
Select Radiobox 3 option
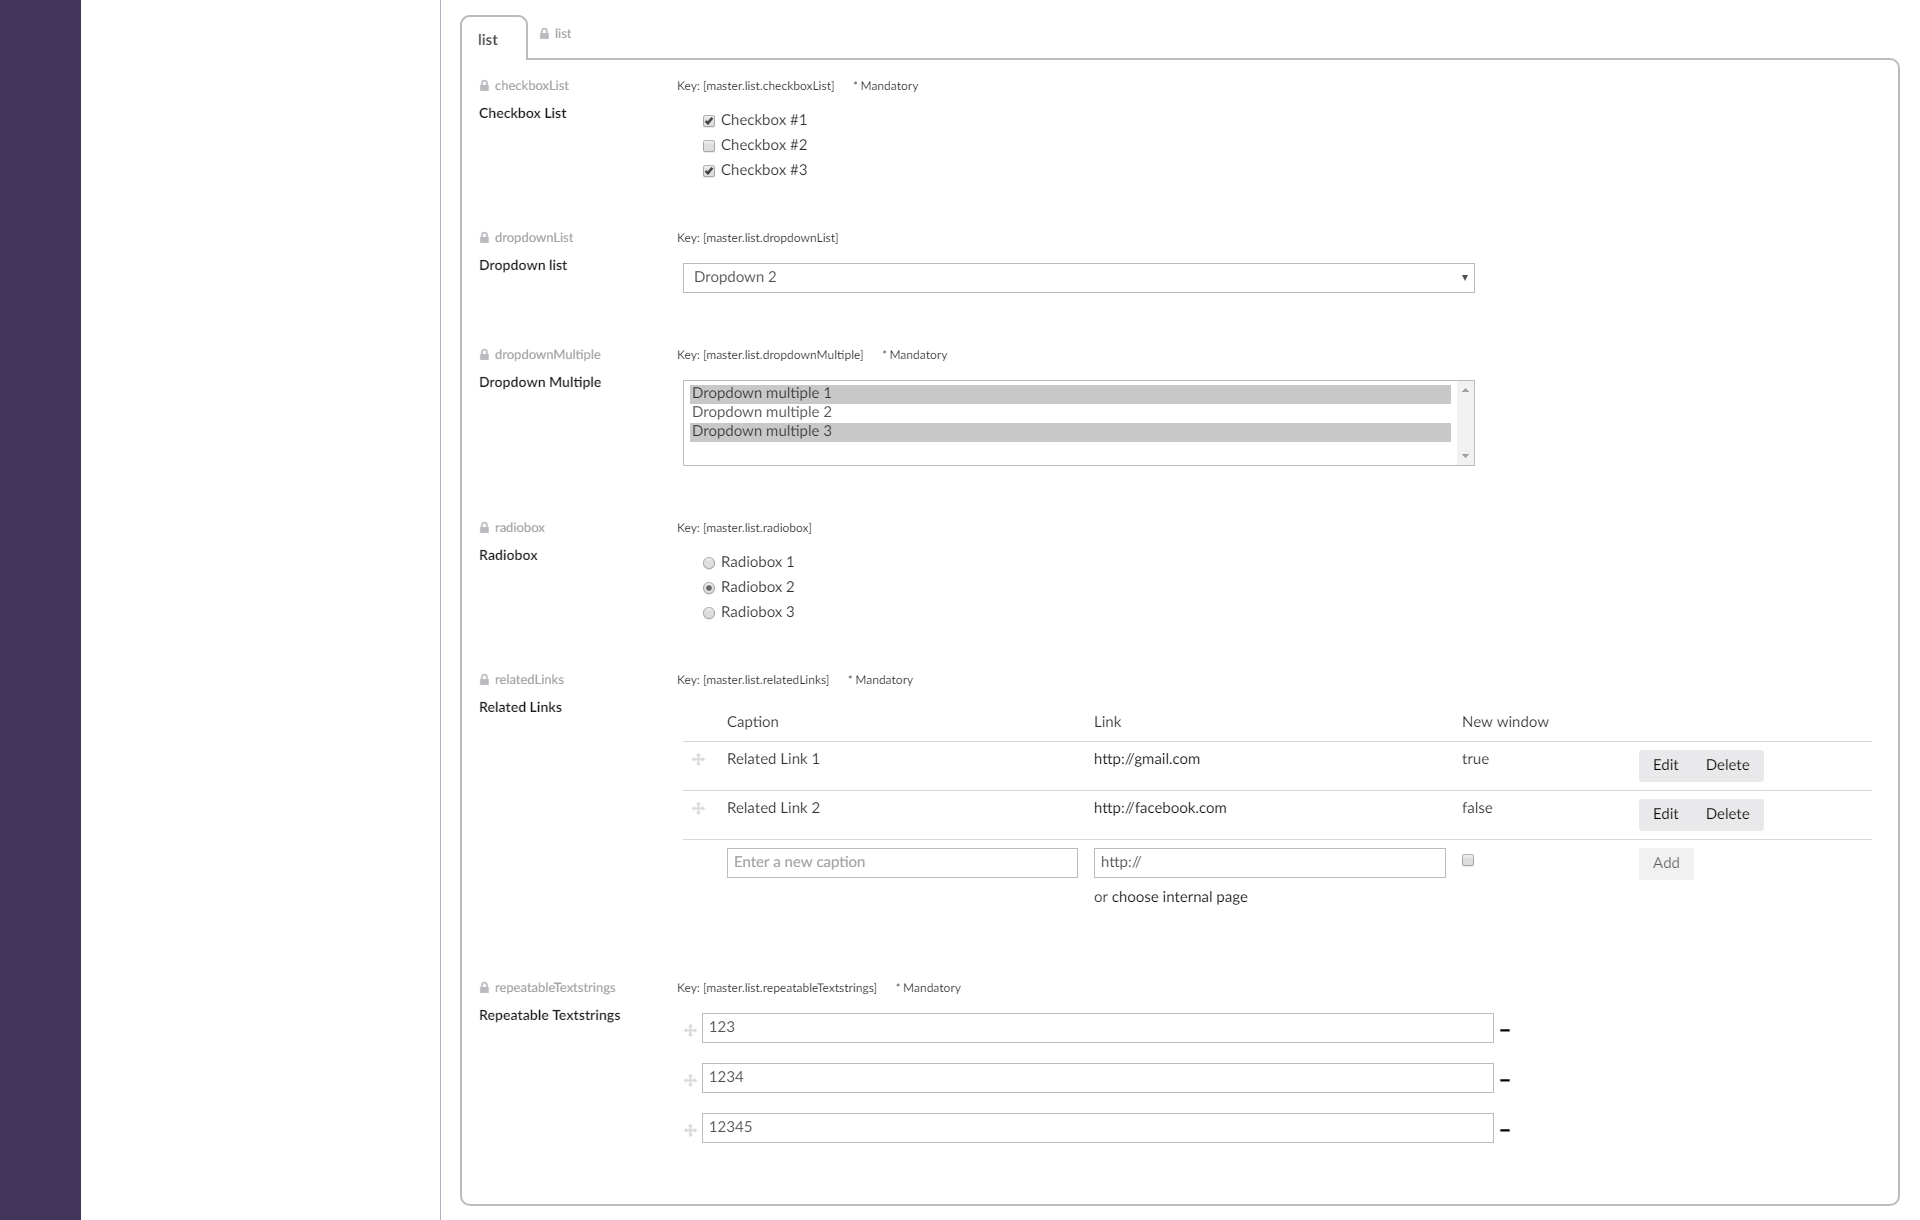click(709, 613)
